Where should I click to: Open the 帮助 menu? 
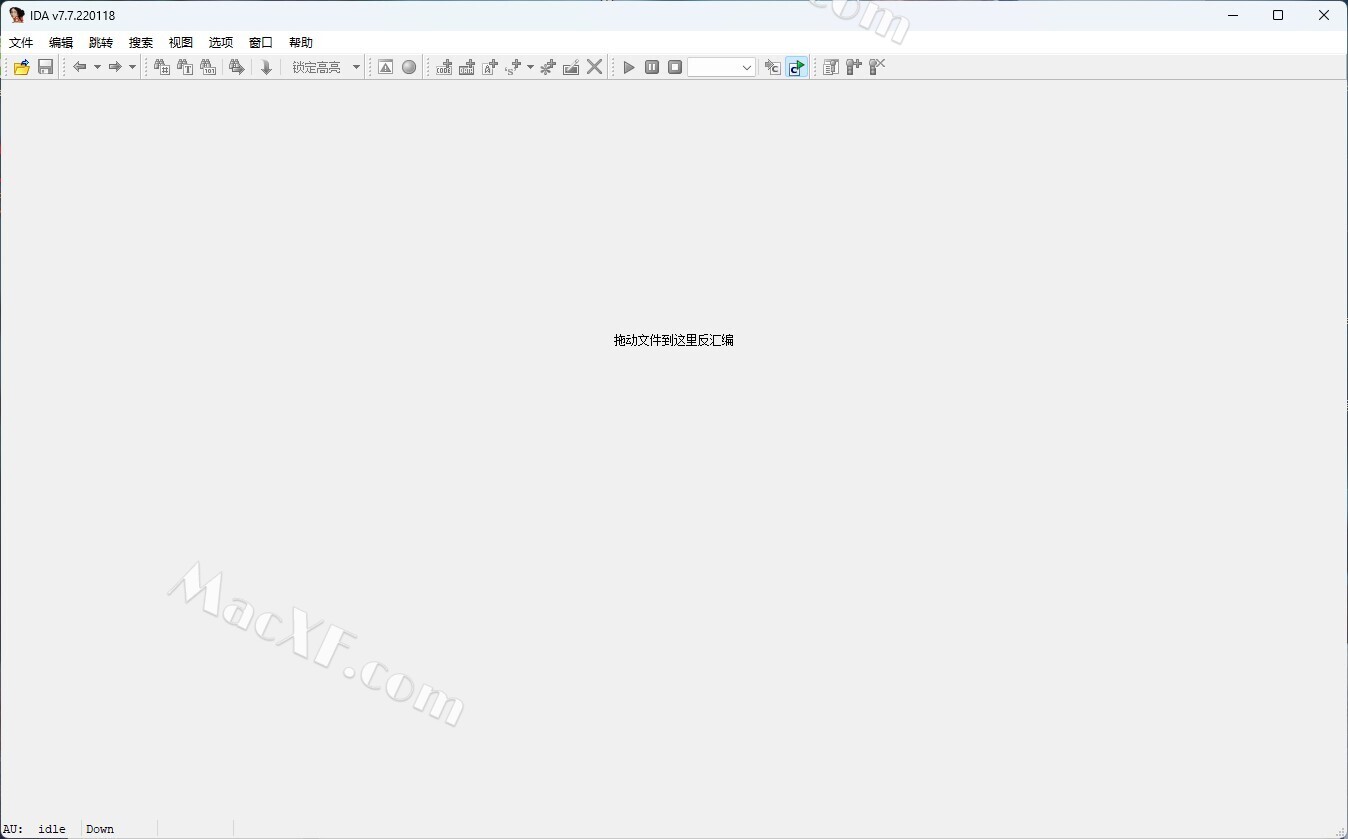pos(301,42)
